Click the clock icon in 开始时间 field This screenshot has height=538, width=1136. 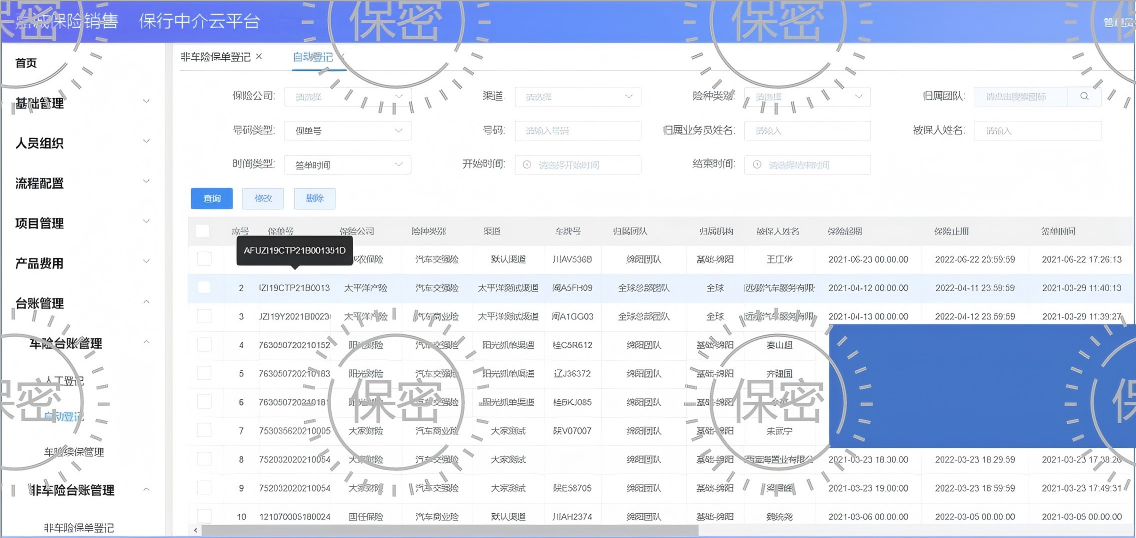tap(527, 165)
